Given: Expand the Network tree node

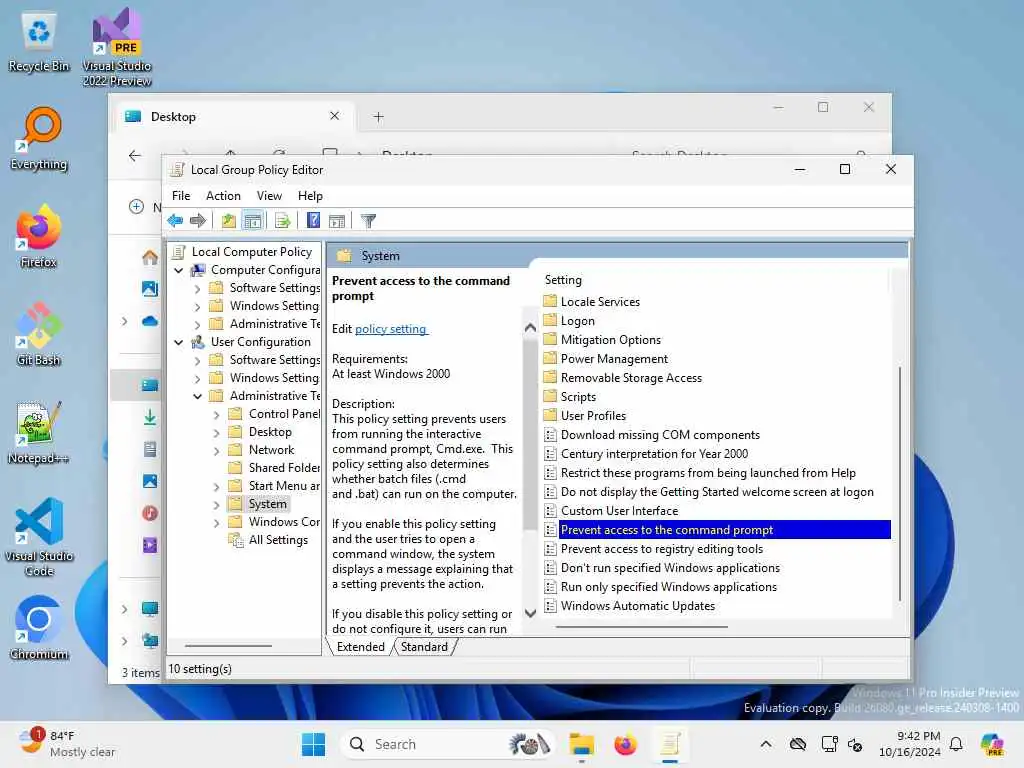Looking at the screenshot, I should tap(216, 451).
